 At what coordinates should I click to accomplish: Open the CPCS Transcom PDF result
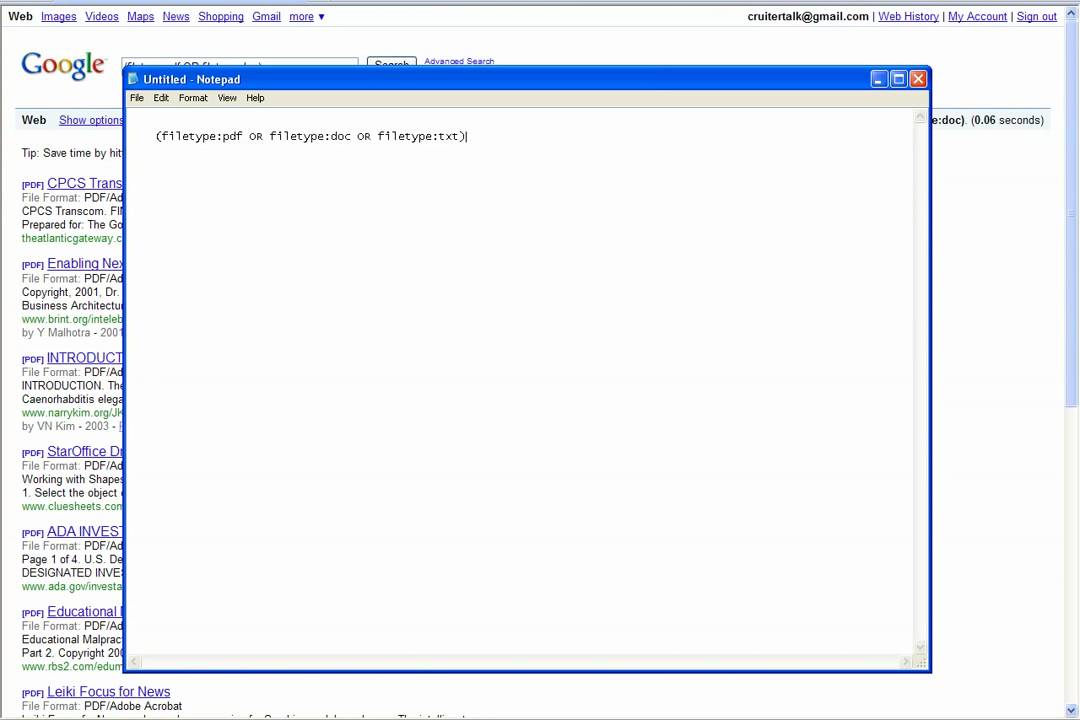pyautogui.click(x=84, y=183)
